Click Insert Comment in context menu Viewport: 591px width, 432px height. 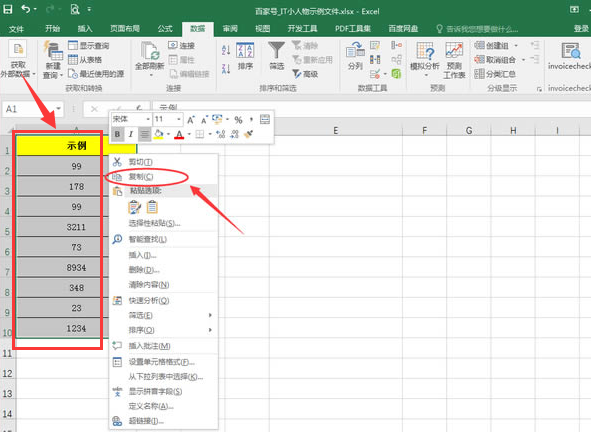coord(163,346)
